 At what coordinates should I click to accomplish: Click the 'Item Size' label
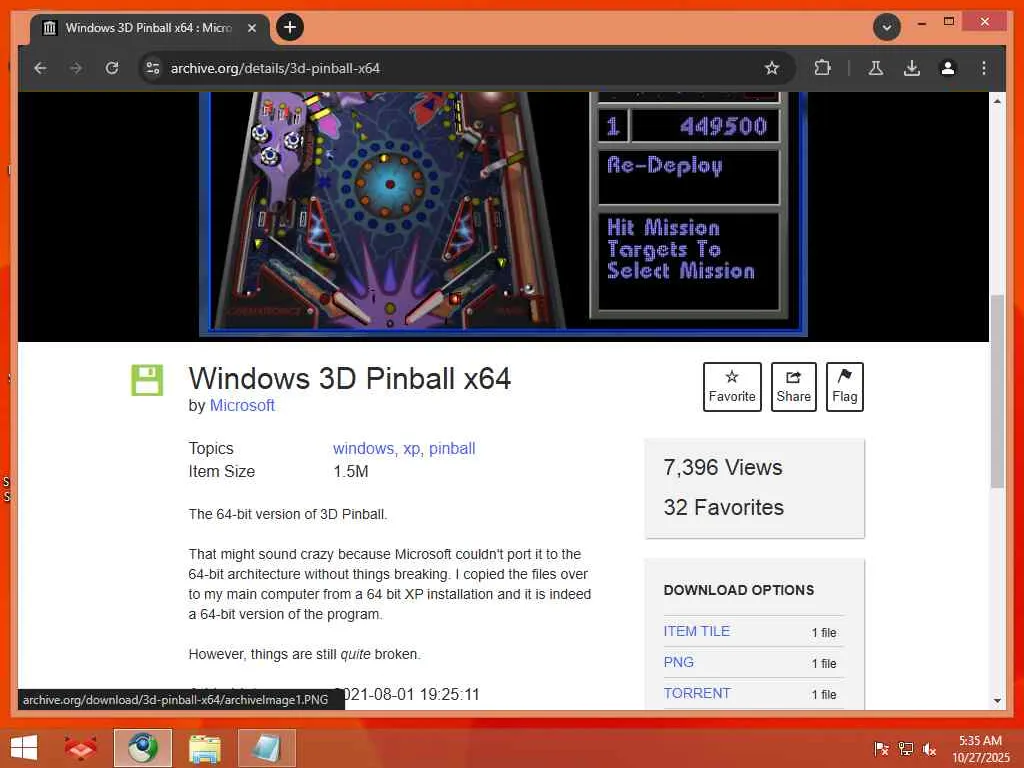(x=221, y=472)
